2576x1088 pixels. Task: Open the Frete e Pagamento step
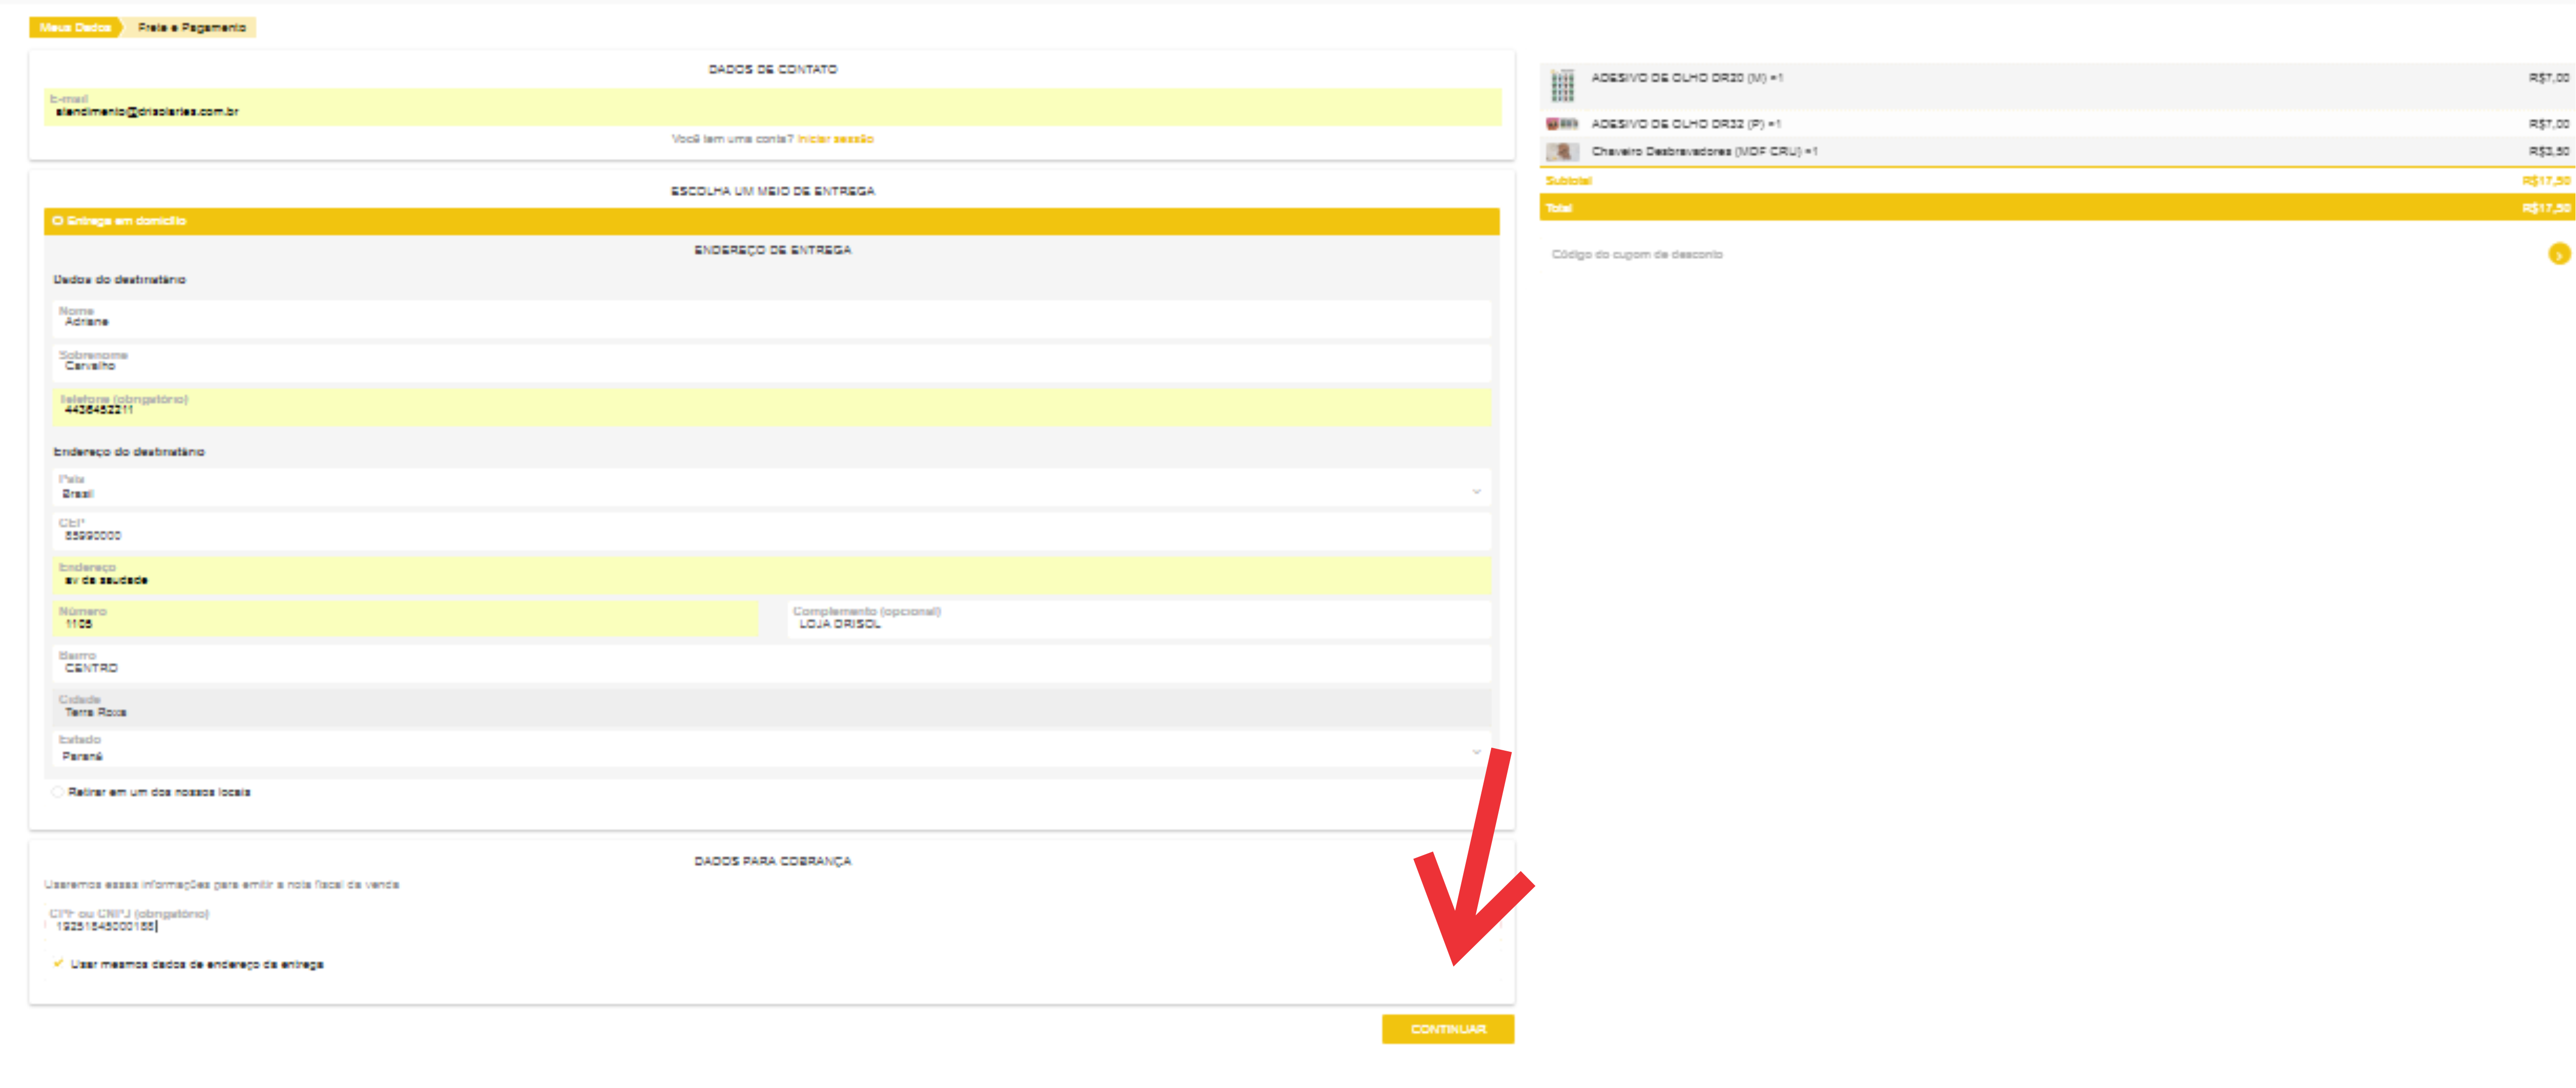[191, 27]
